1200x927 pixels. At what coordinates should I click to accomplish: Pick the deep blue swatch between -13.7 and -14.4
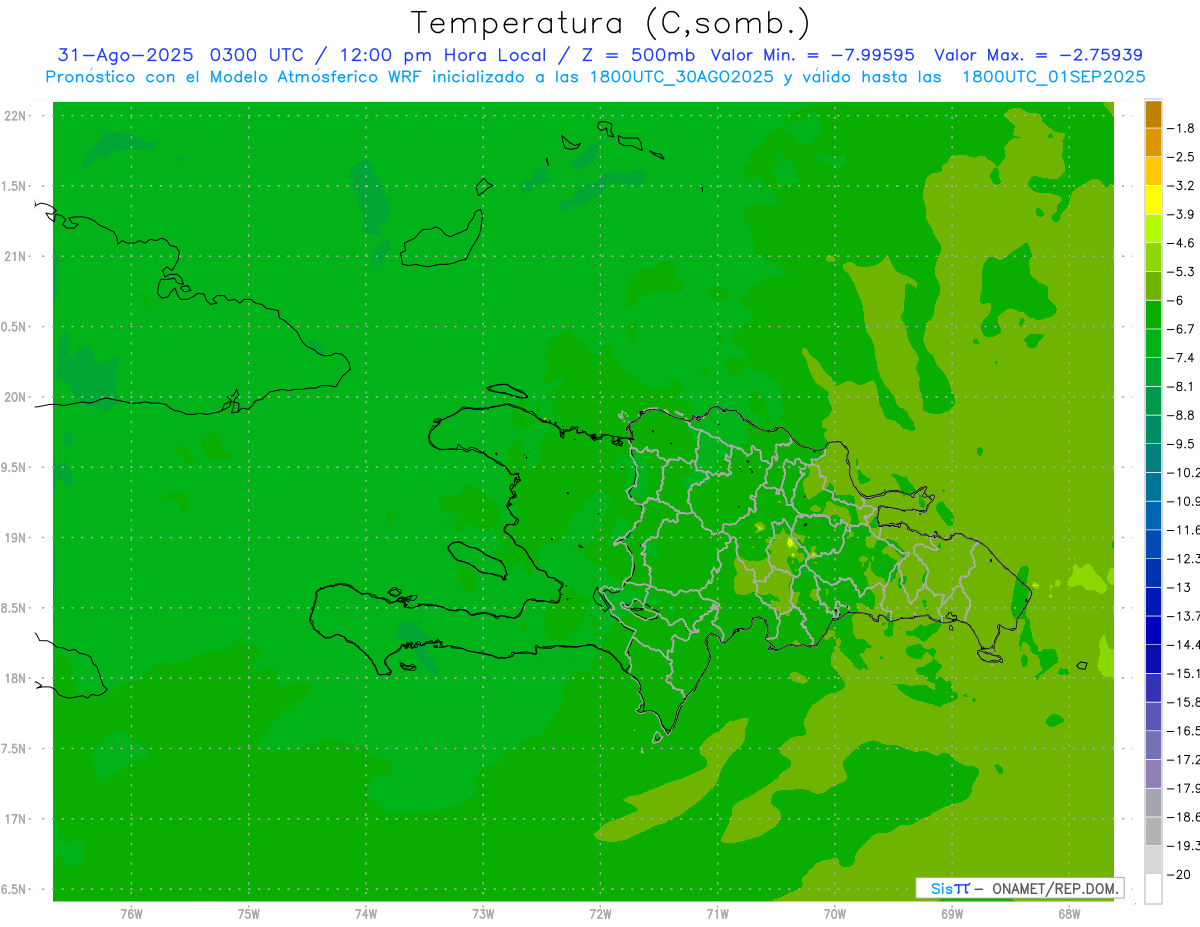click(1153, 630)
